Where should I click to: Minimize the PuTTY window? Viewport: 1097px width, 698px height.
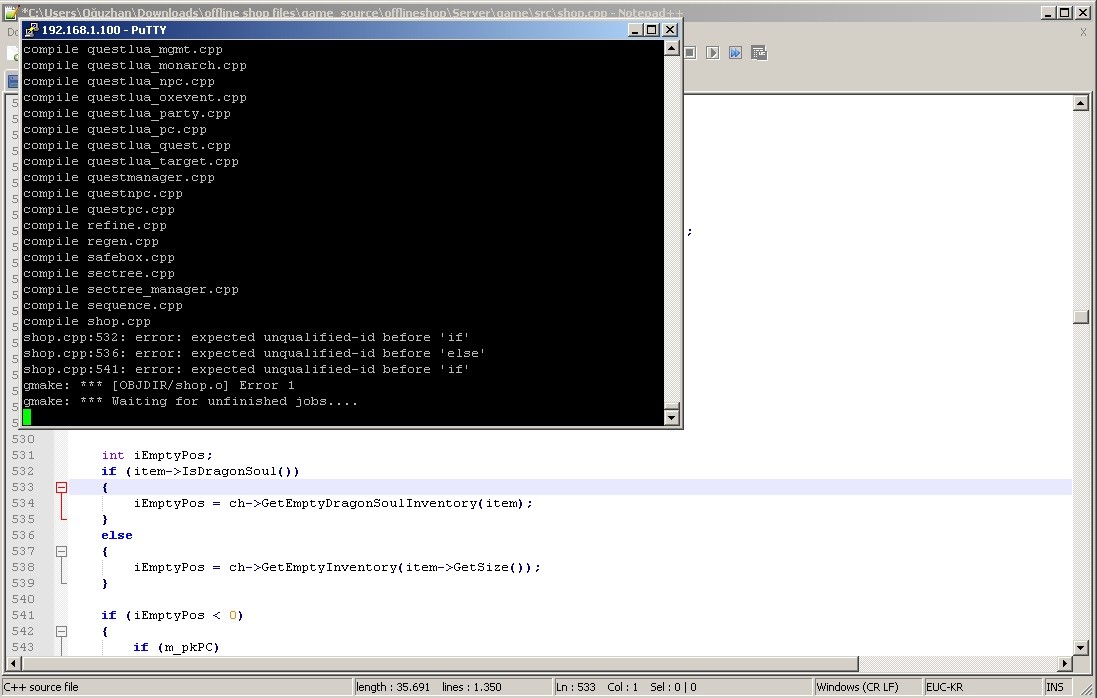point(635,29)
